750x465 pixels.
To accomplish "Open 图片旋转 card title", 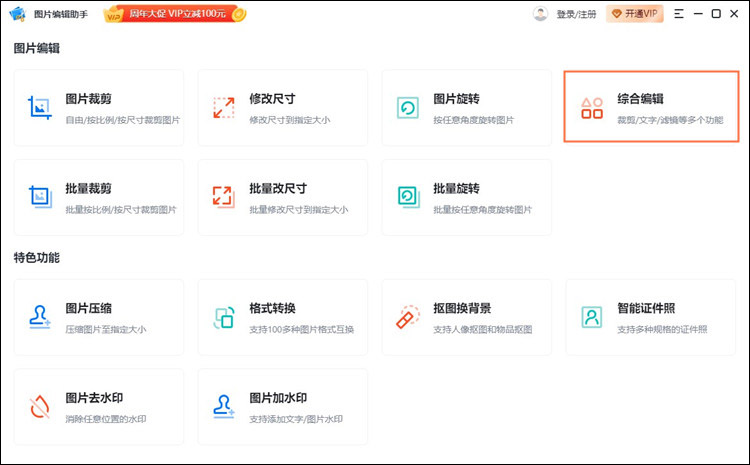I will tap(456, 99).
